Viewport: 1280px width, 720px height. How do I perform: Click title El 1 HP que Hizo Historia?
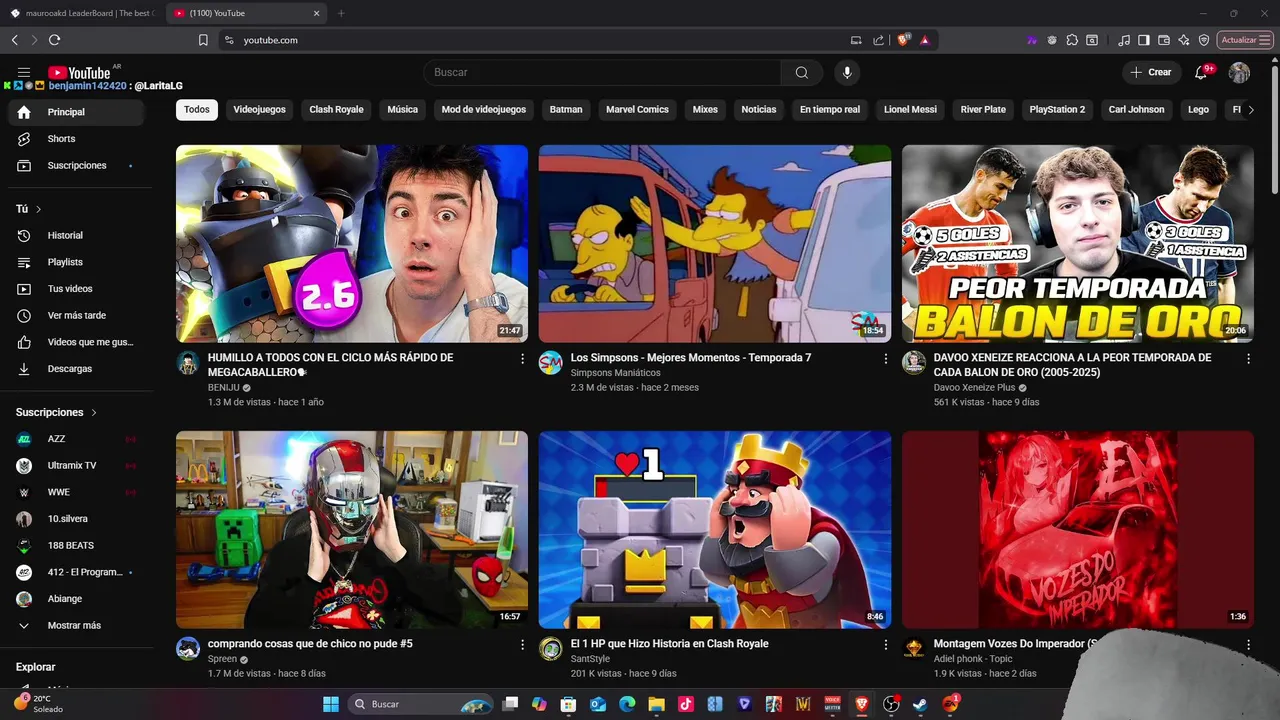(669, 644)
